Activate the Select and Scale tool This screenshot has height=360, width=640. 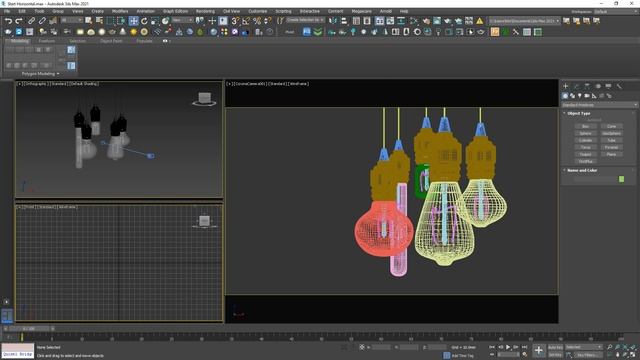click(x=155, y=20)
